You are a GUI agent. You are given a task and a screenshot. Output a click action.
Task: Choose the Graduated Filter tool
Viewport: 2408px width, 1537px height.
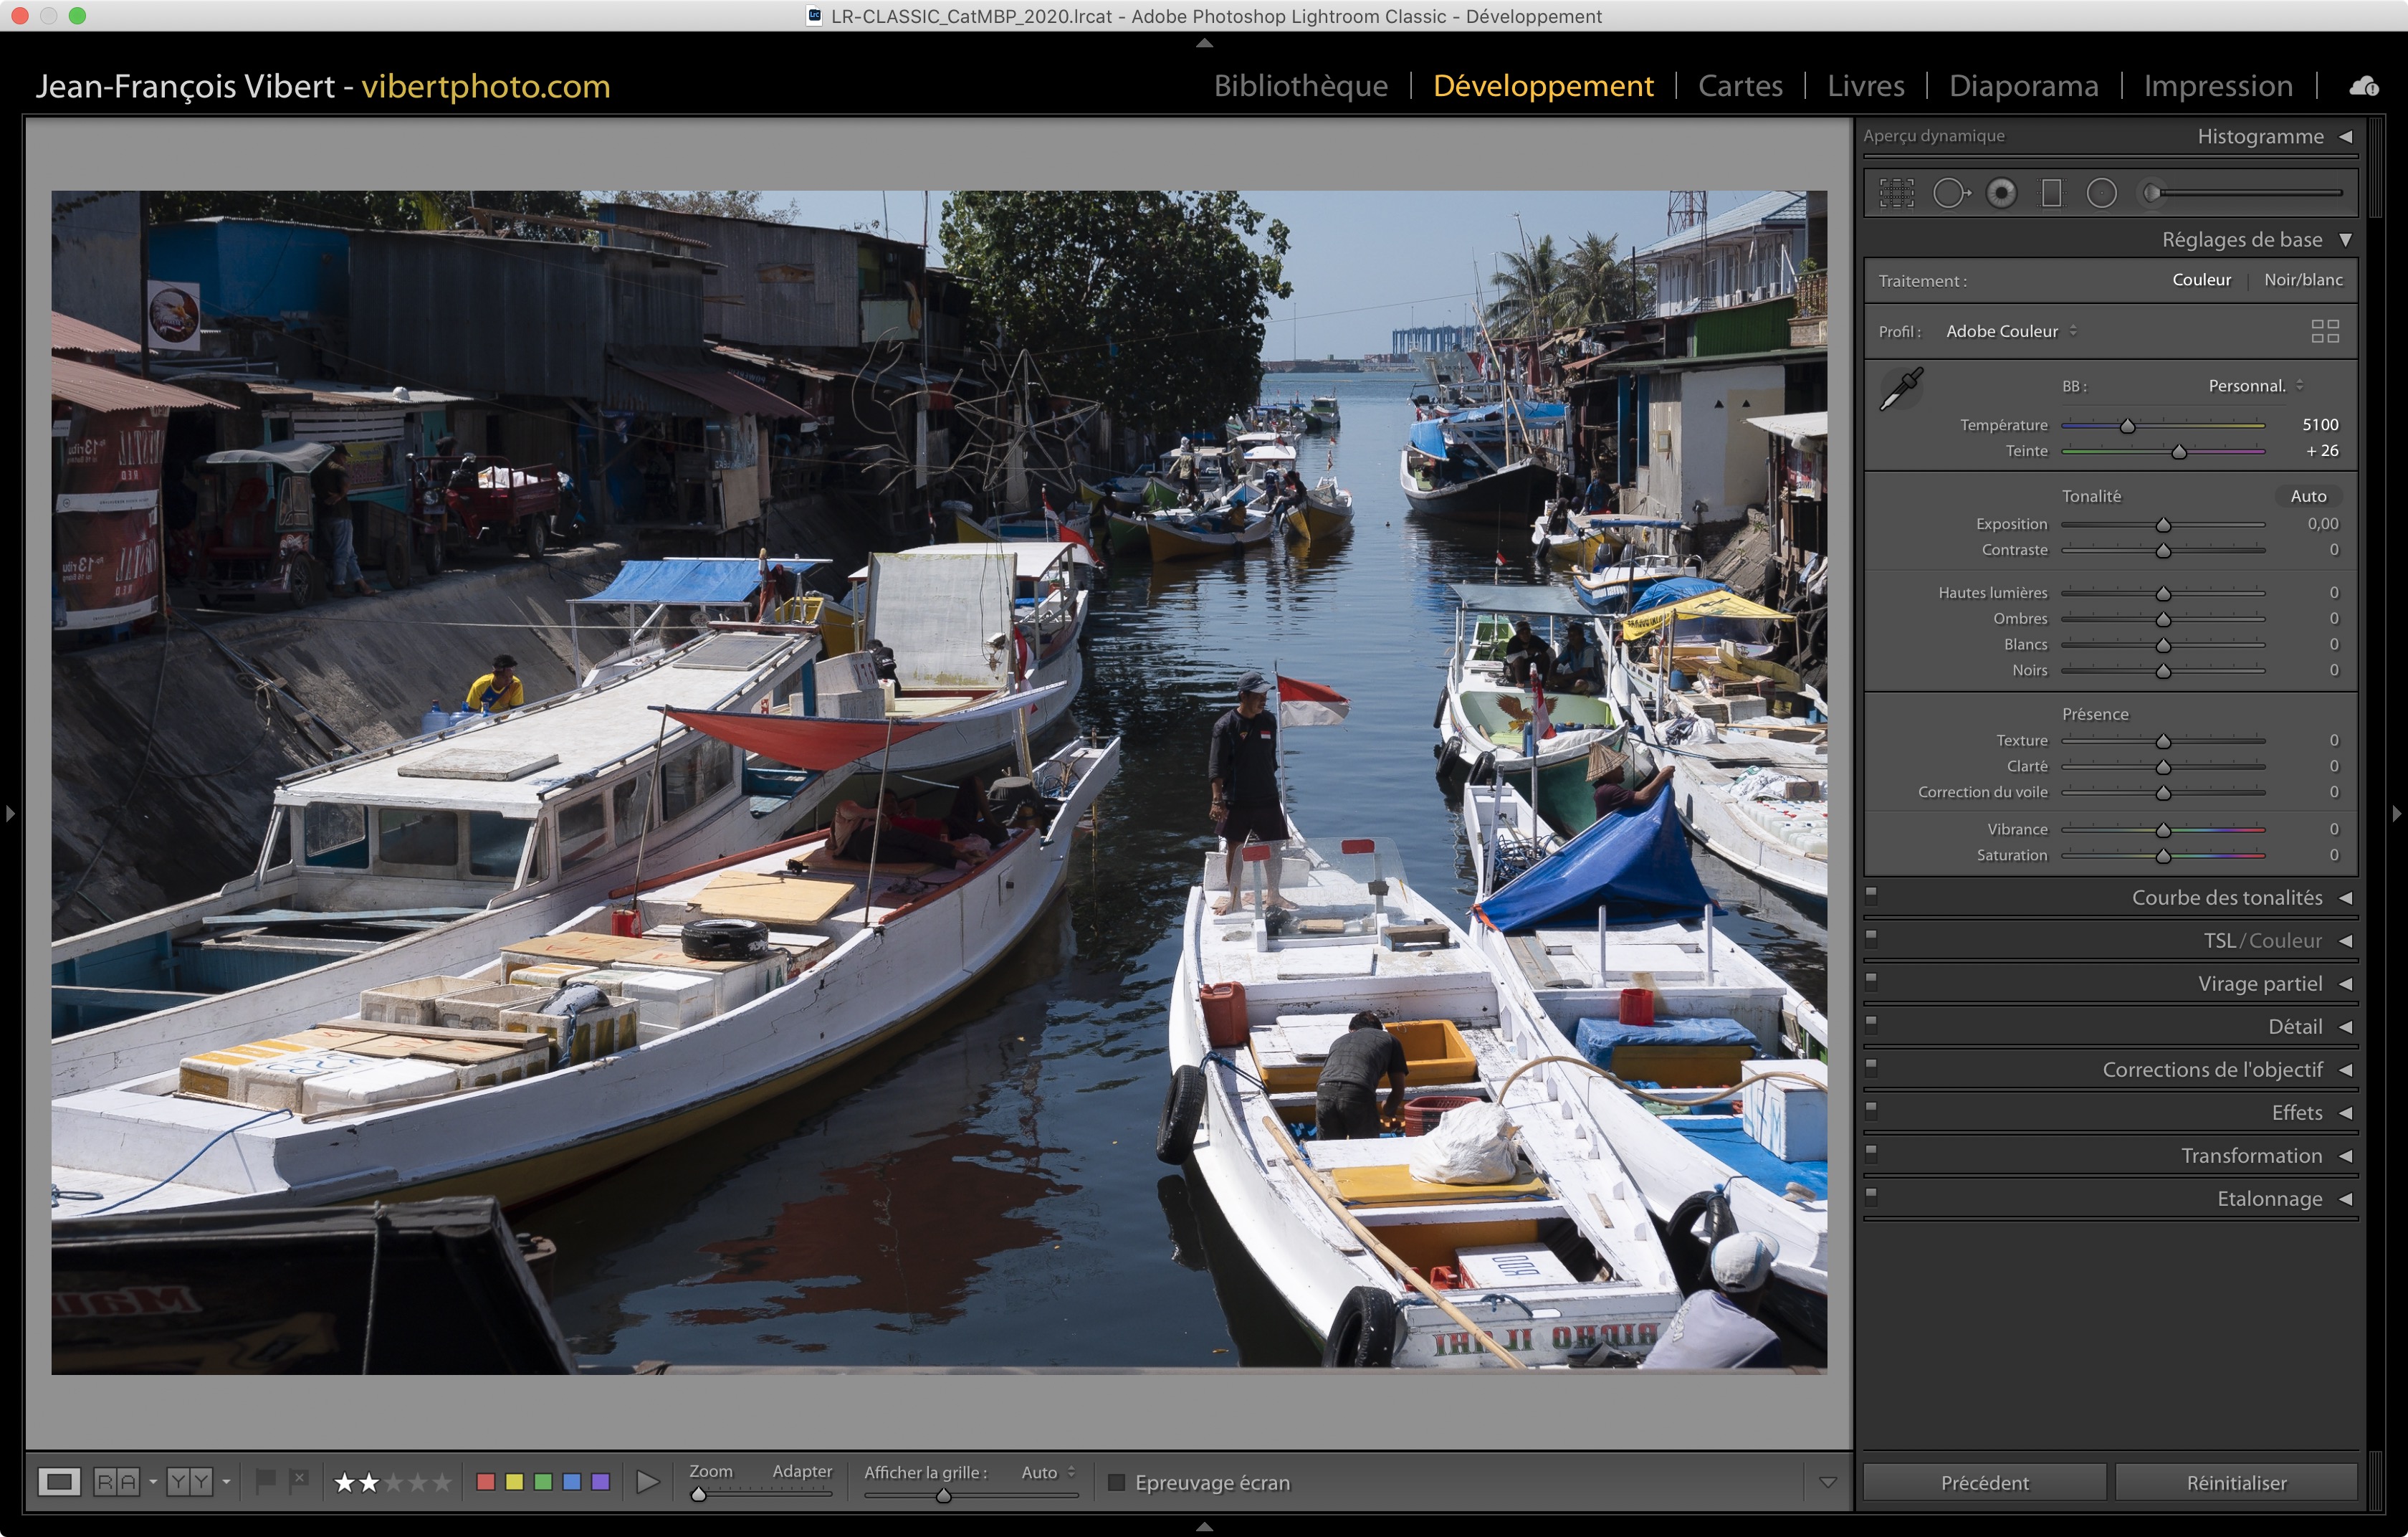[x=2051, y=193]
